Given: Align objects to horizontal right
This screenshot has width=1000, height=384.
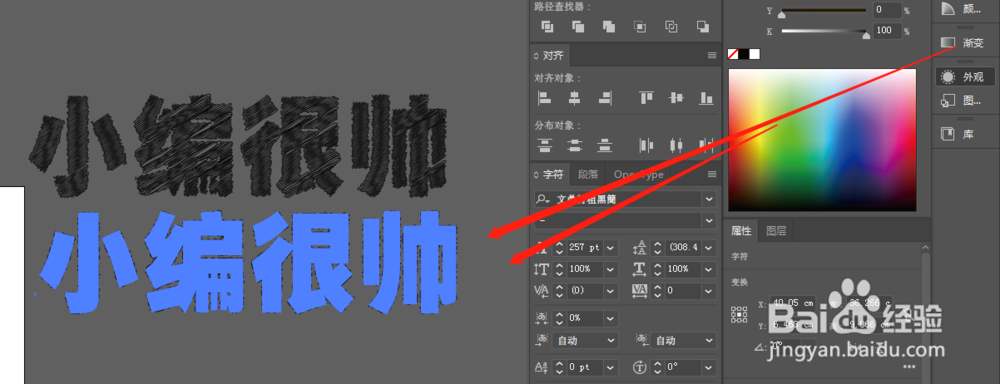Looking at the screenshot, I should pyautogui.click(x=605, y=98).
